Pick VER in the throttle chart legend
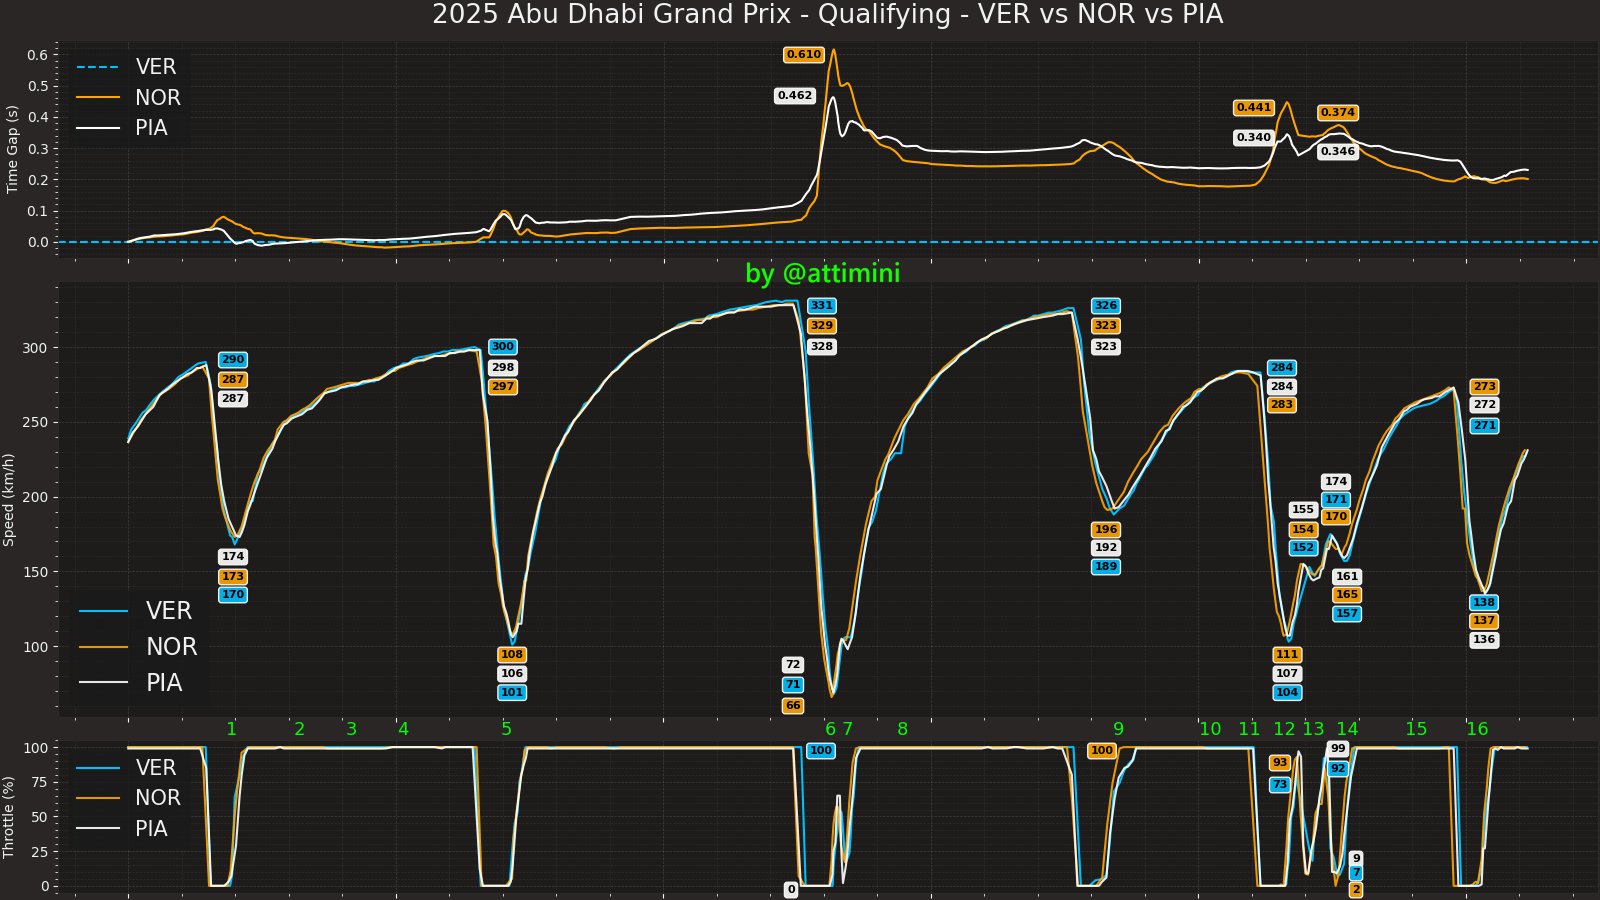This screenshot has height=900, width=1600. click(126, 767)
